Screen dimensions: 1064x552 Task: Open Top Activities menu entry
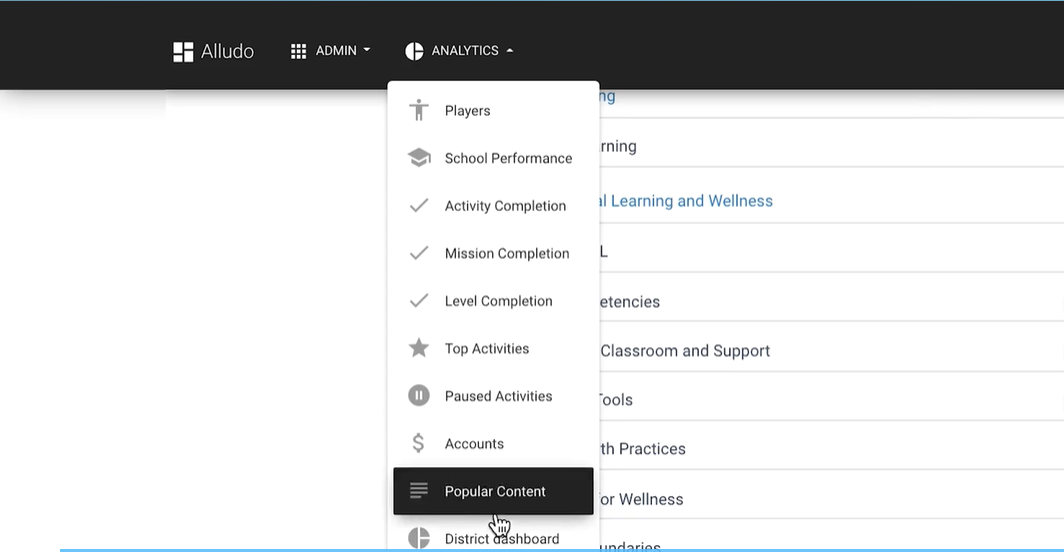pos(493,348)
